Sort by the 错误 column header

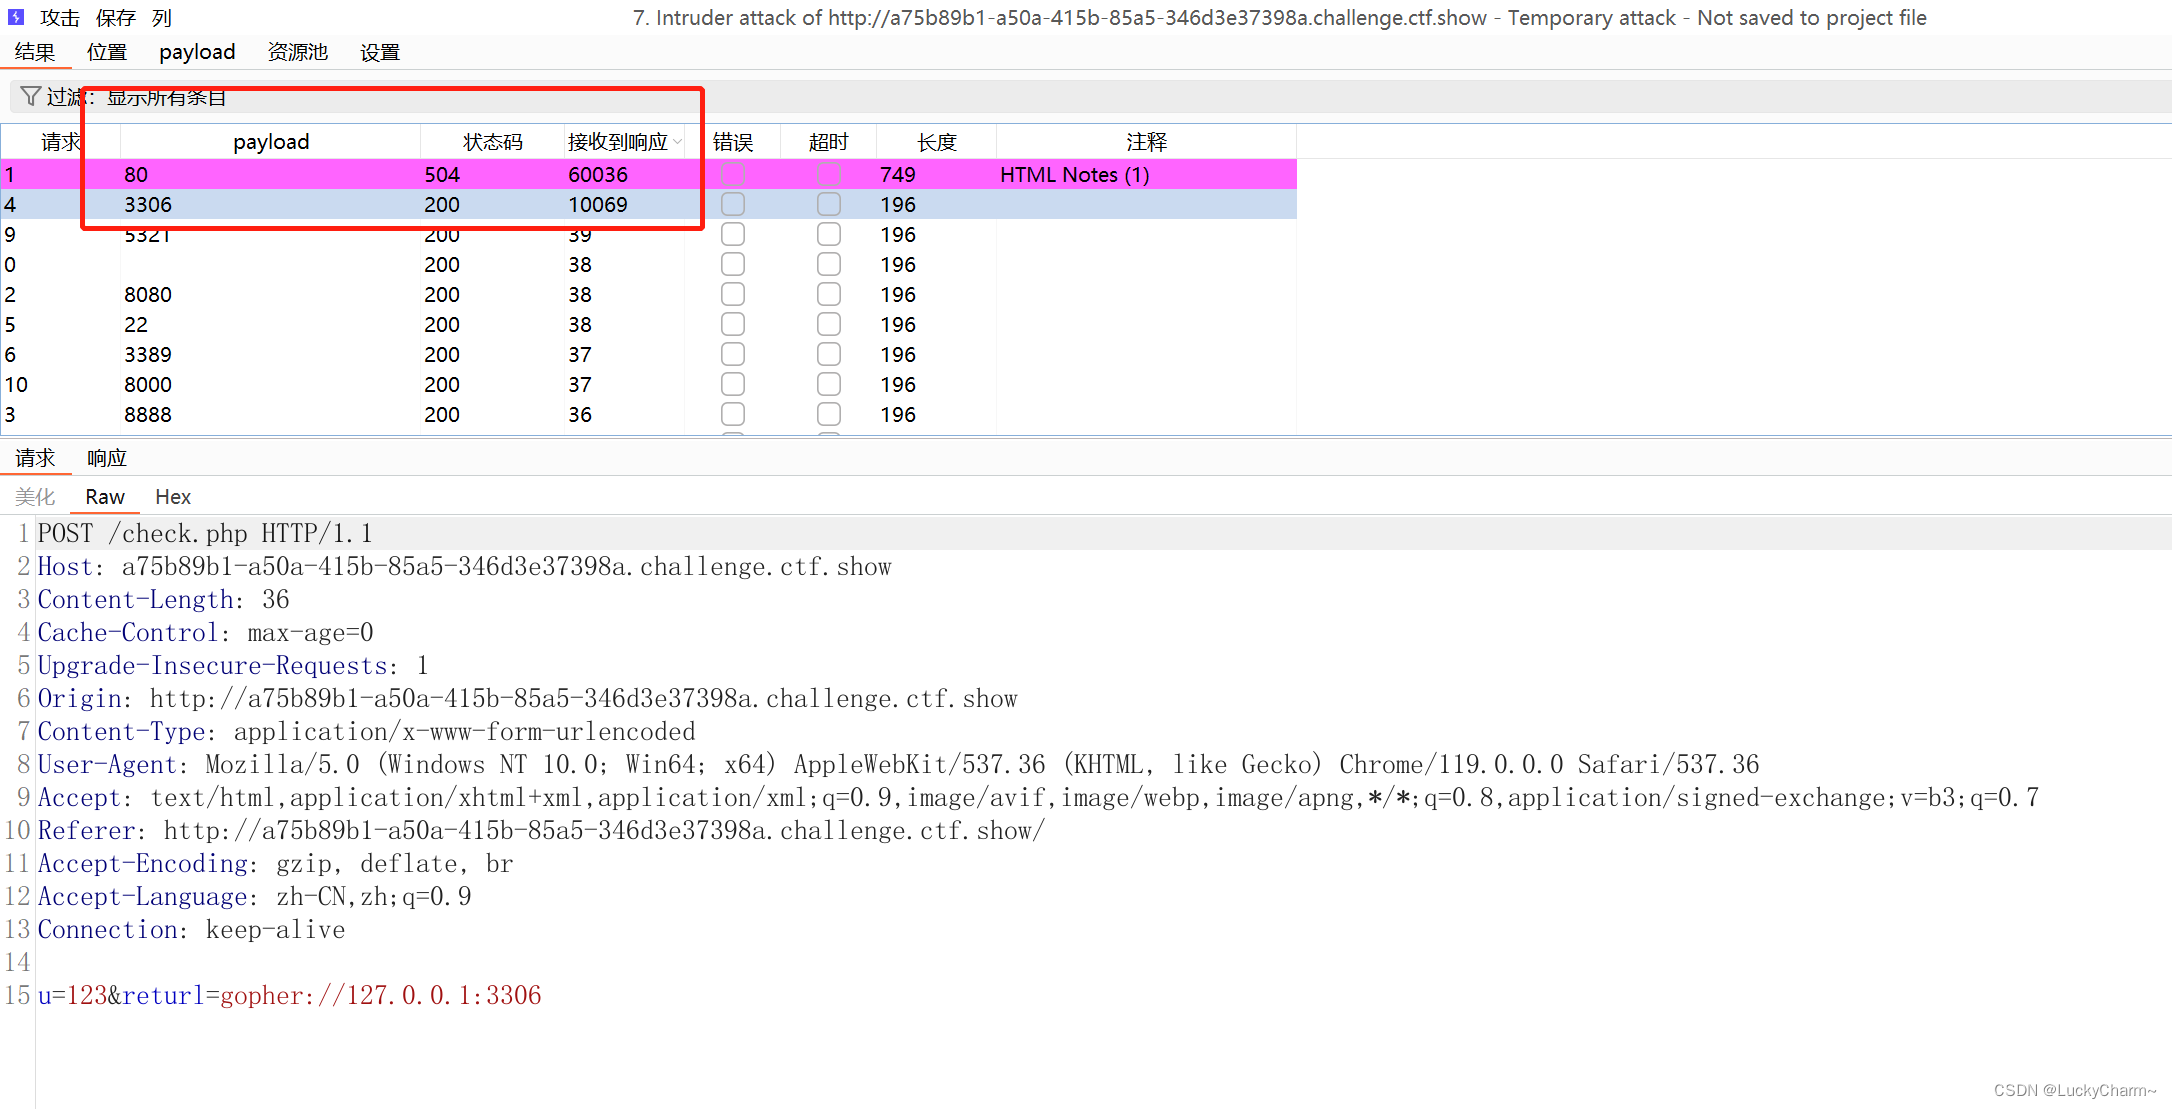coord(733,142)
